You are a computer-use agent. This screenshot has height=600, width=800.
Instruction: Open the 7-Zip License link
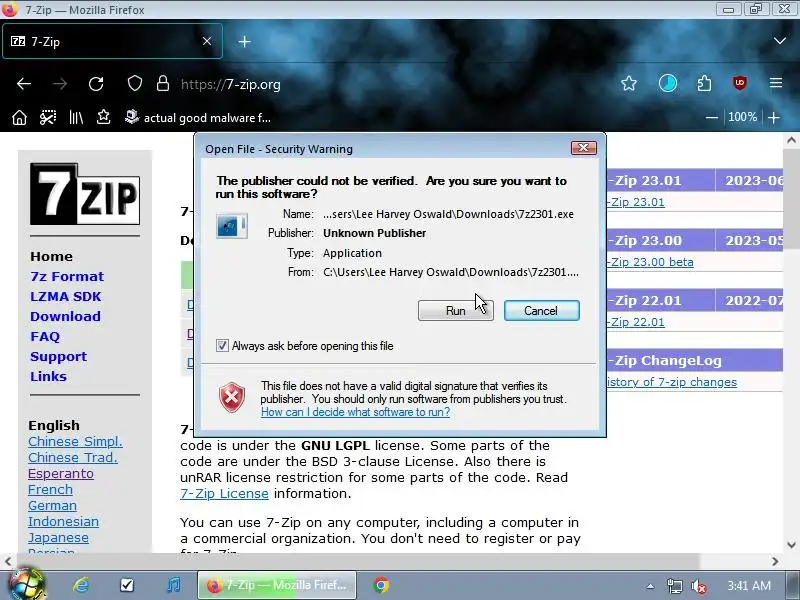[224, 493]
